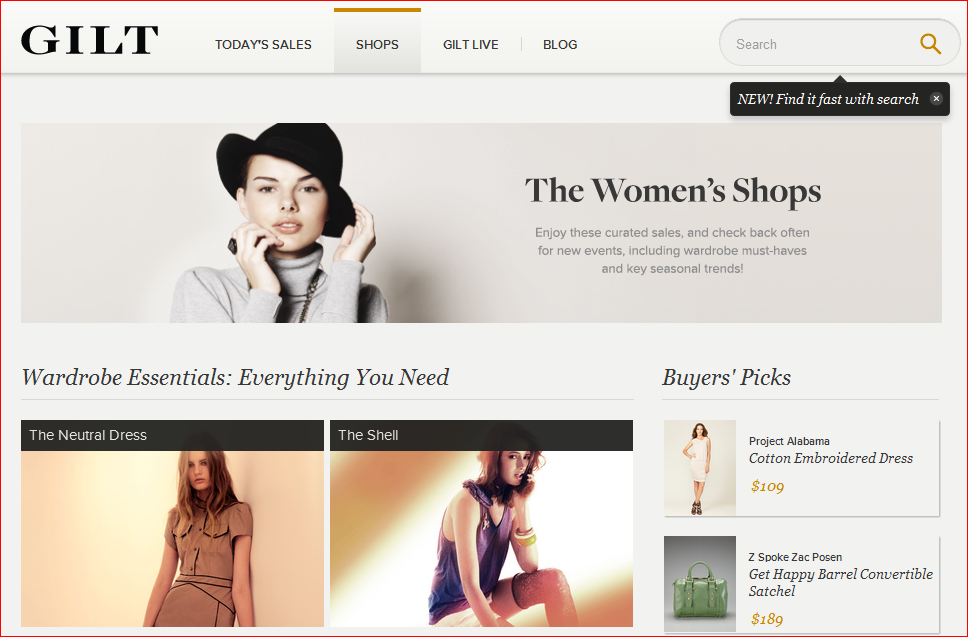This screenshot has width=968, height=637.
Task: Click the green satchel thumbnail image
Action: 700,584
